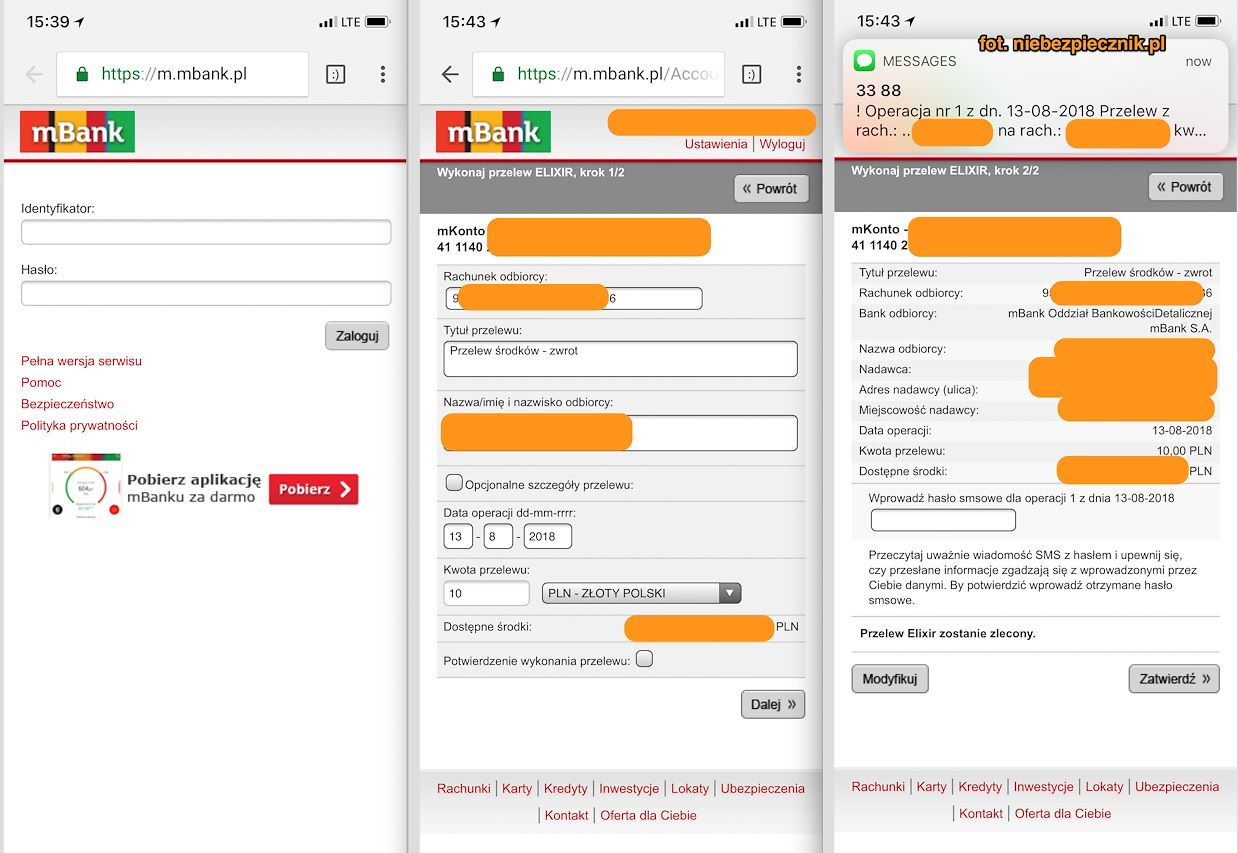
Task: Focus the Identyfikator input field
Action: (x=206, y=232)
